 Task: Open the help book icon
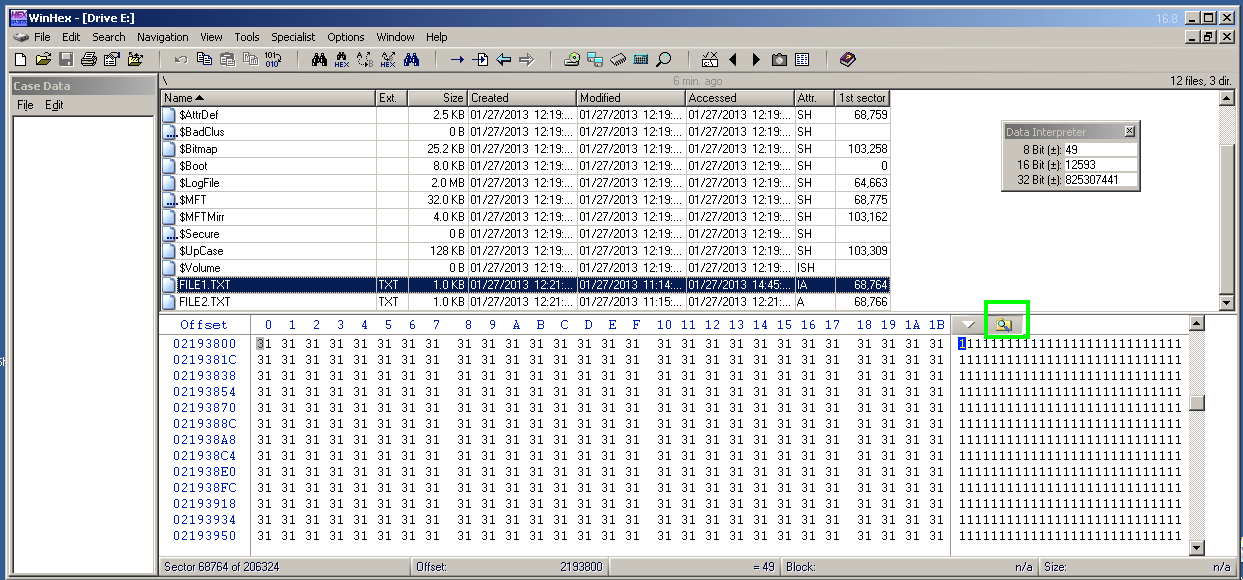pyautogui.click(x=848, y=60)
